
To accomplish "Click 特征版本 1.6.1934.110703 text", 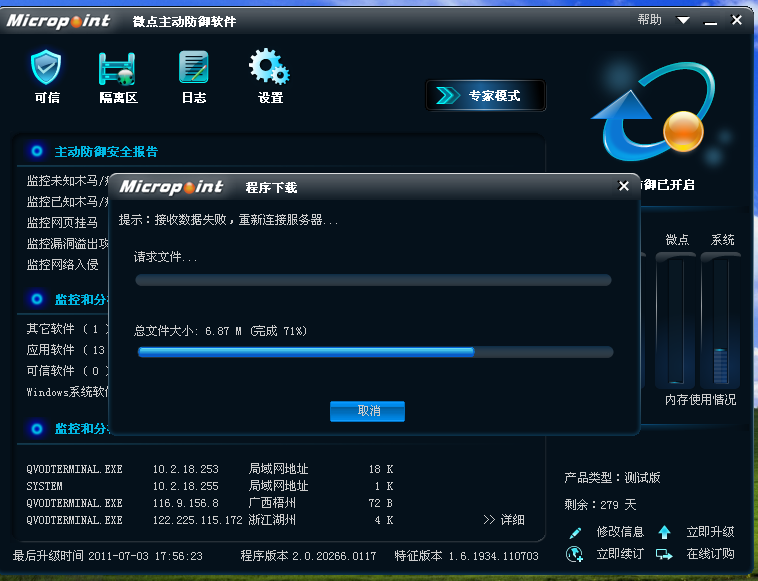I will (x=466, y=556).
